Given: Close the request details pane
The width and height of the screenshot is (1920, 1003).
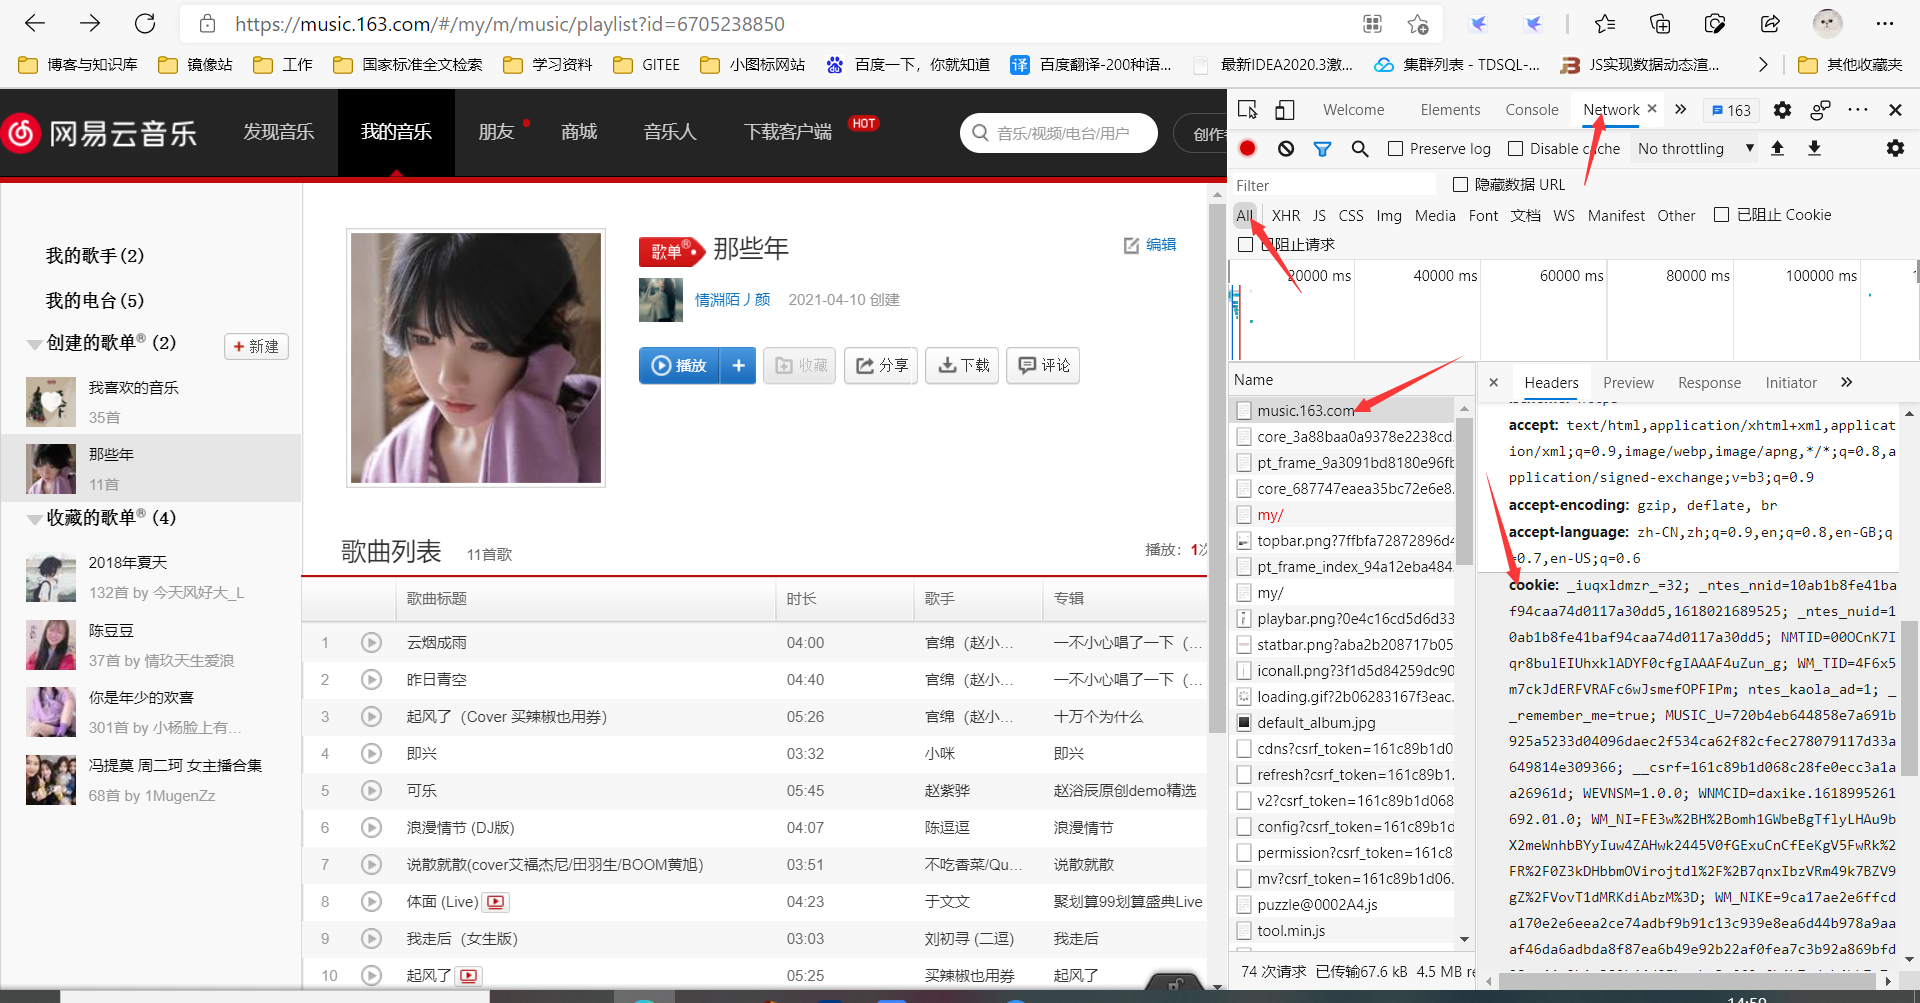Looking at the screenshot, I should pyautogui.click(x=1493, y=382).
